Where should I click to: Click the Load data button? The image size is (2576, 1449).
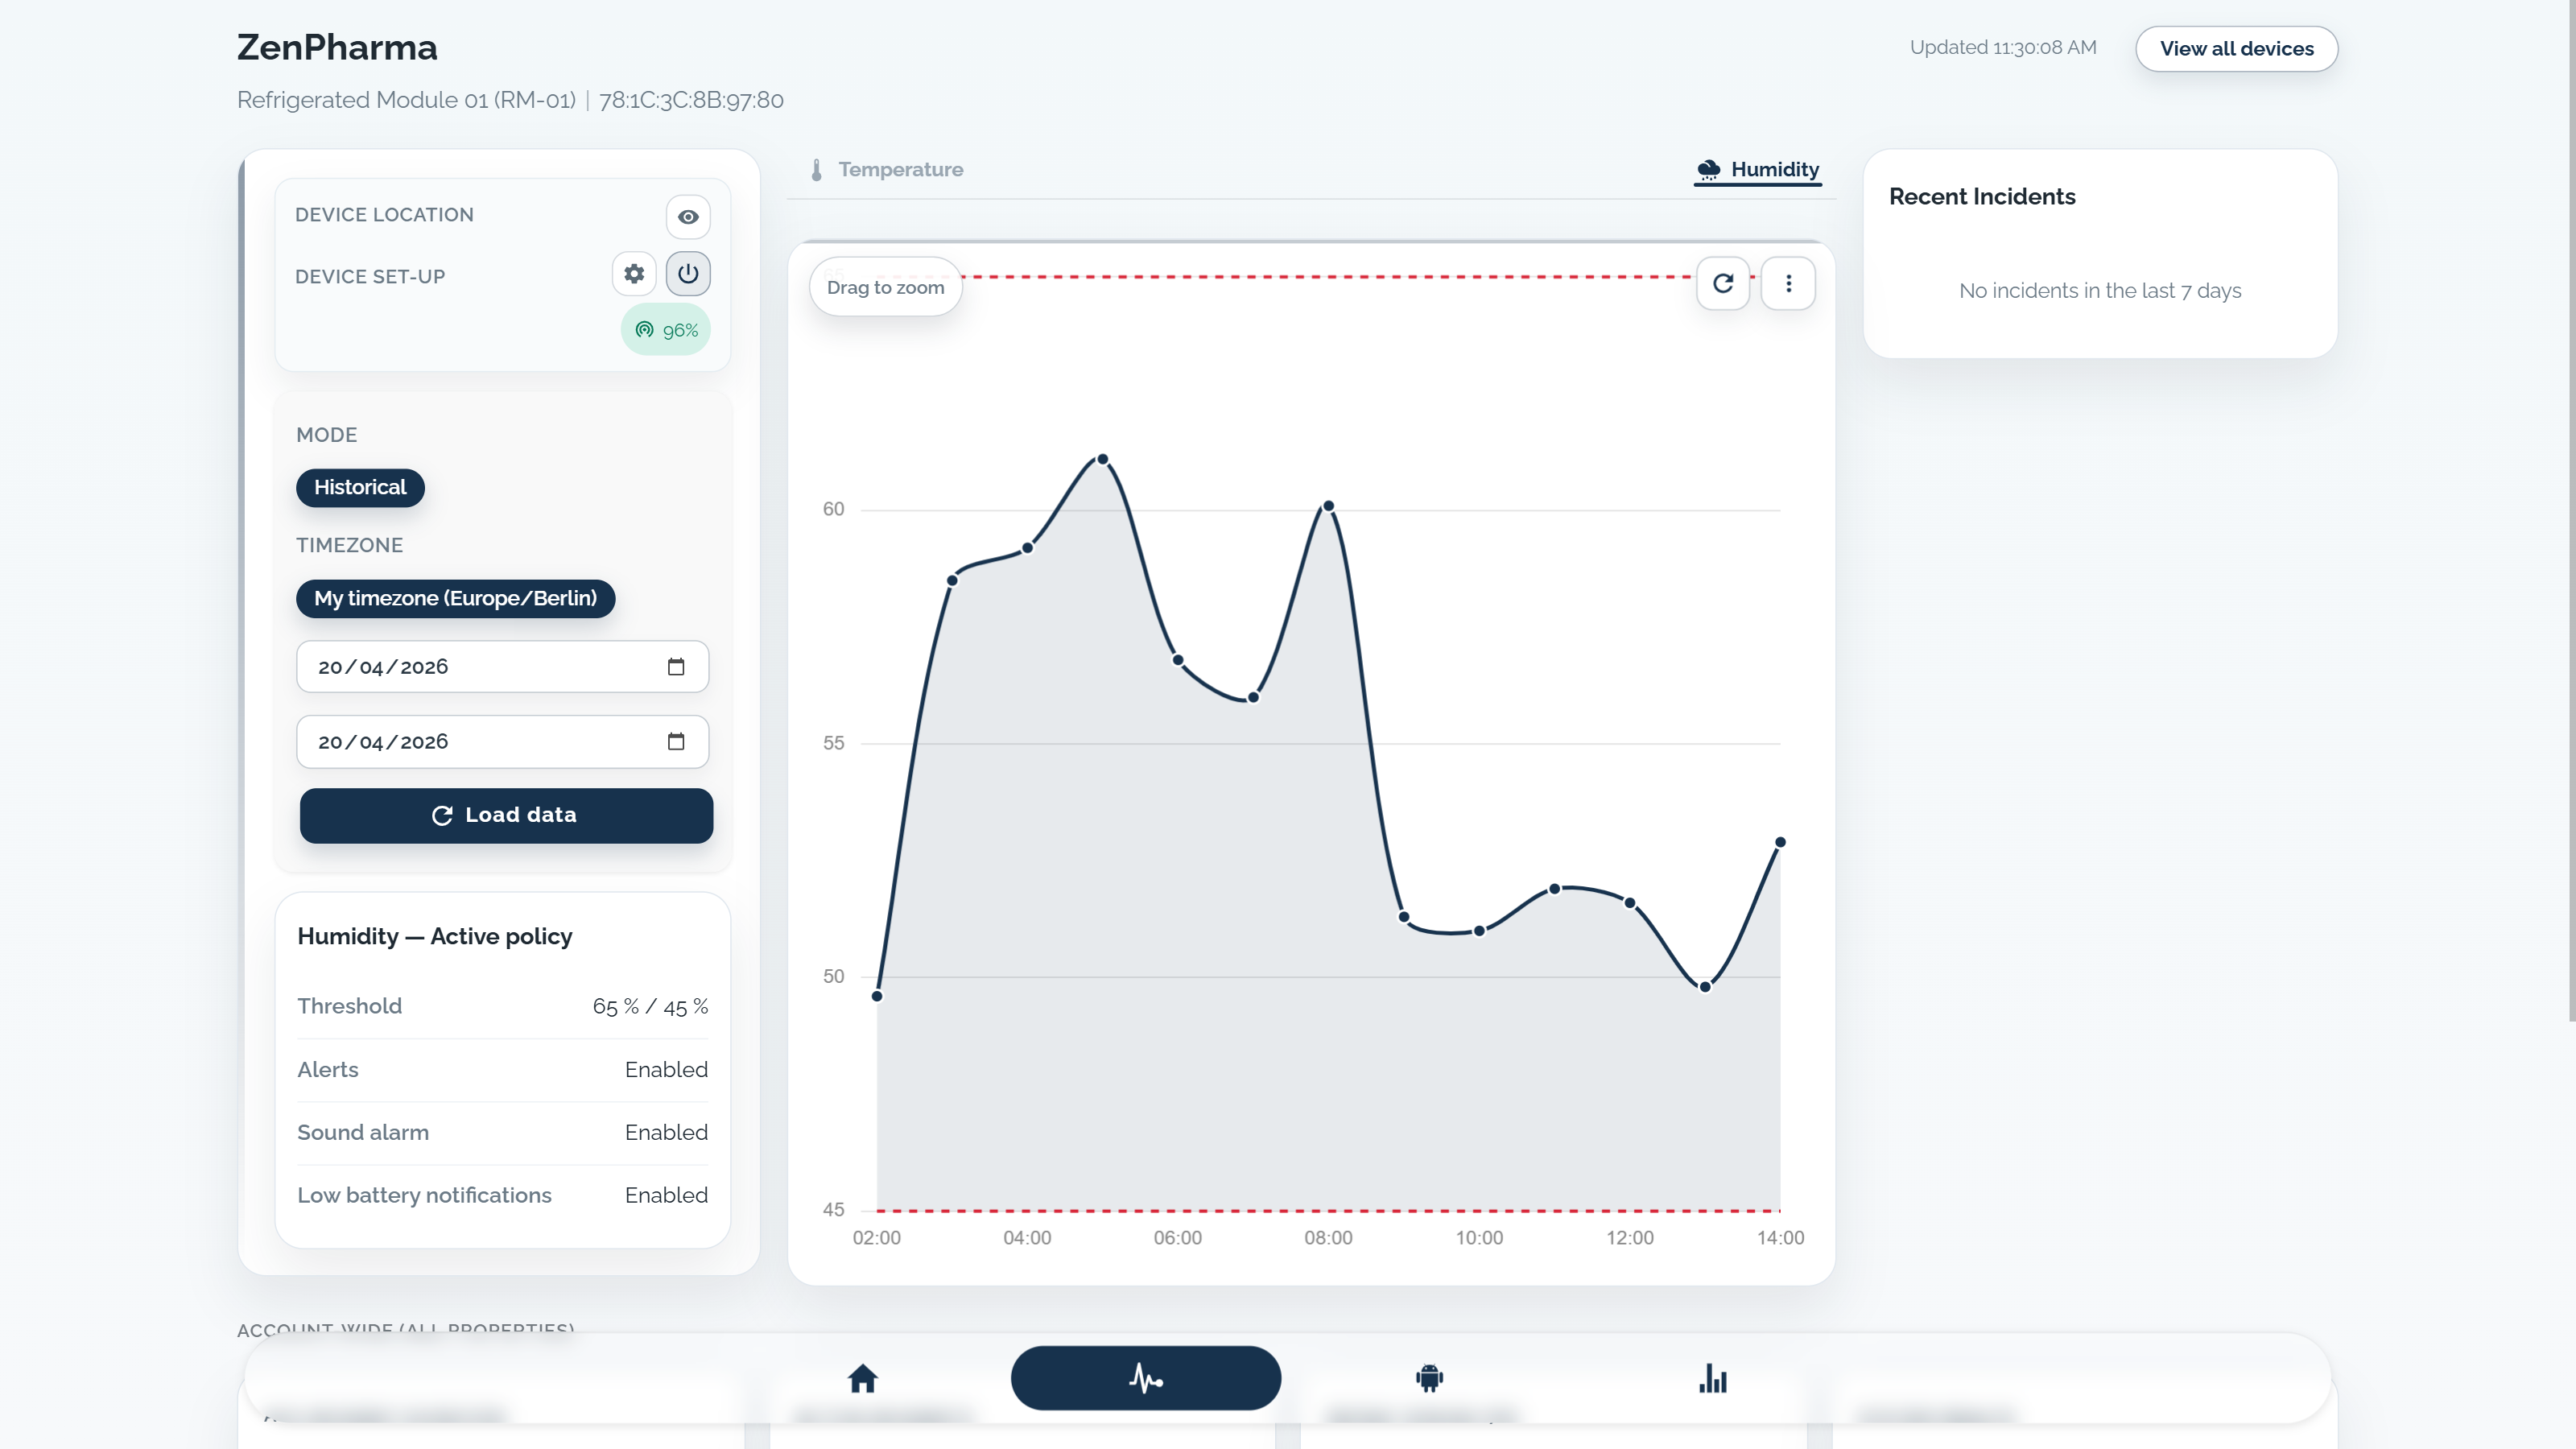506,815
